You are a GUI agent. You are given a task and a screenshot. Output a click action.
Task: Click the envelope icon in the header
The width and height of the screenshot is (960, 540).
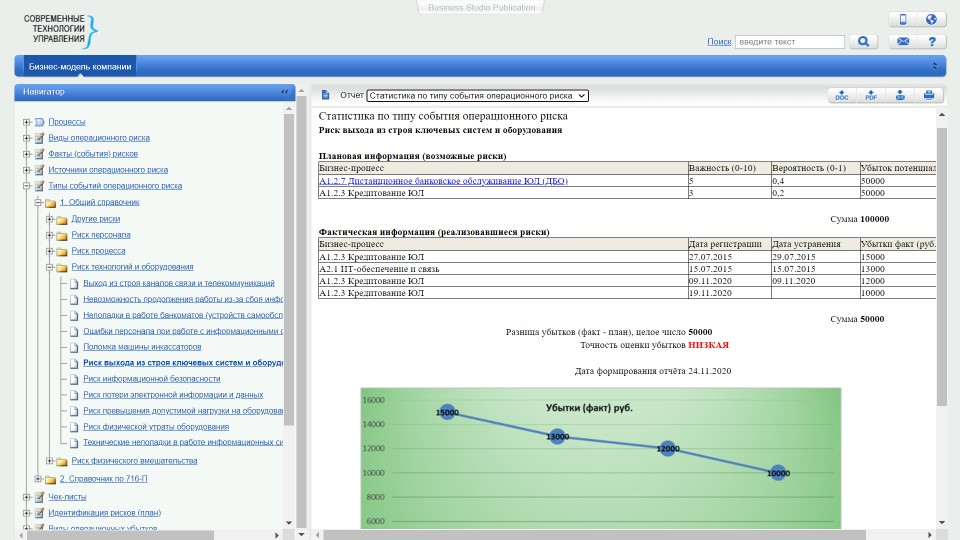[903, 42]
